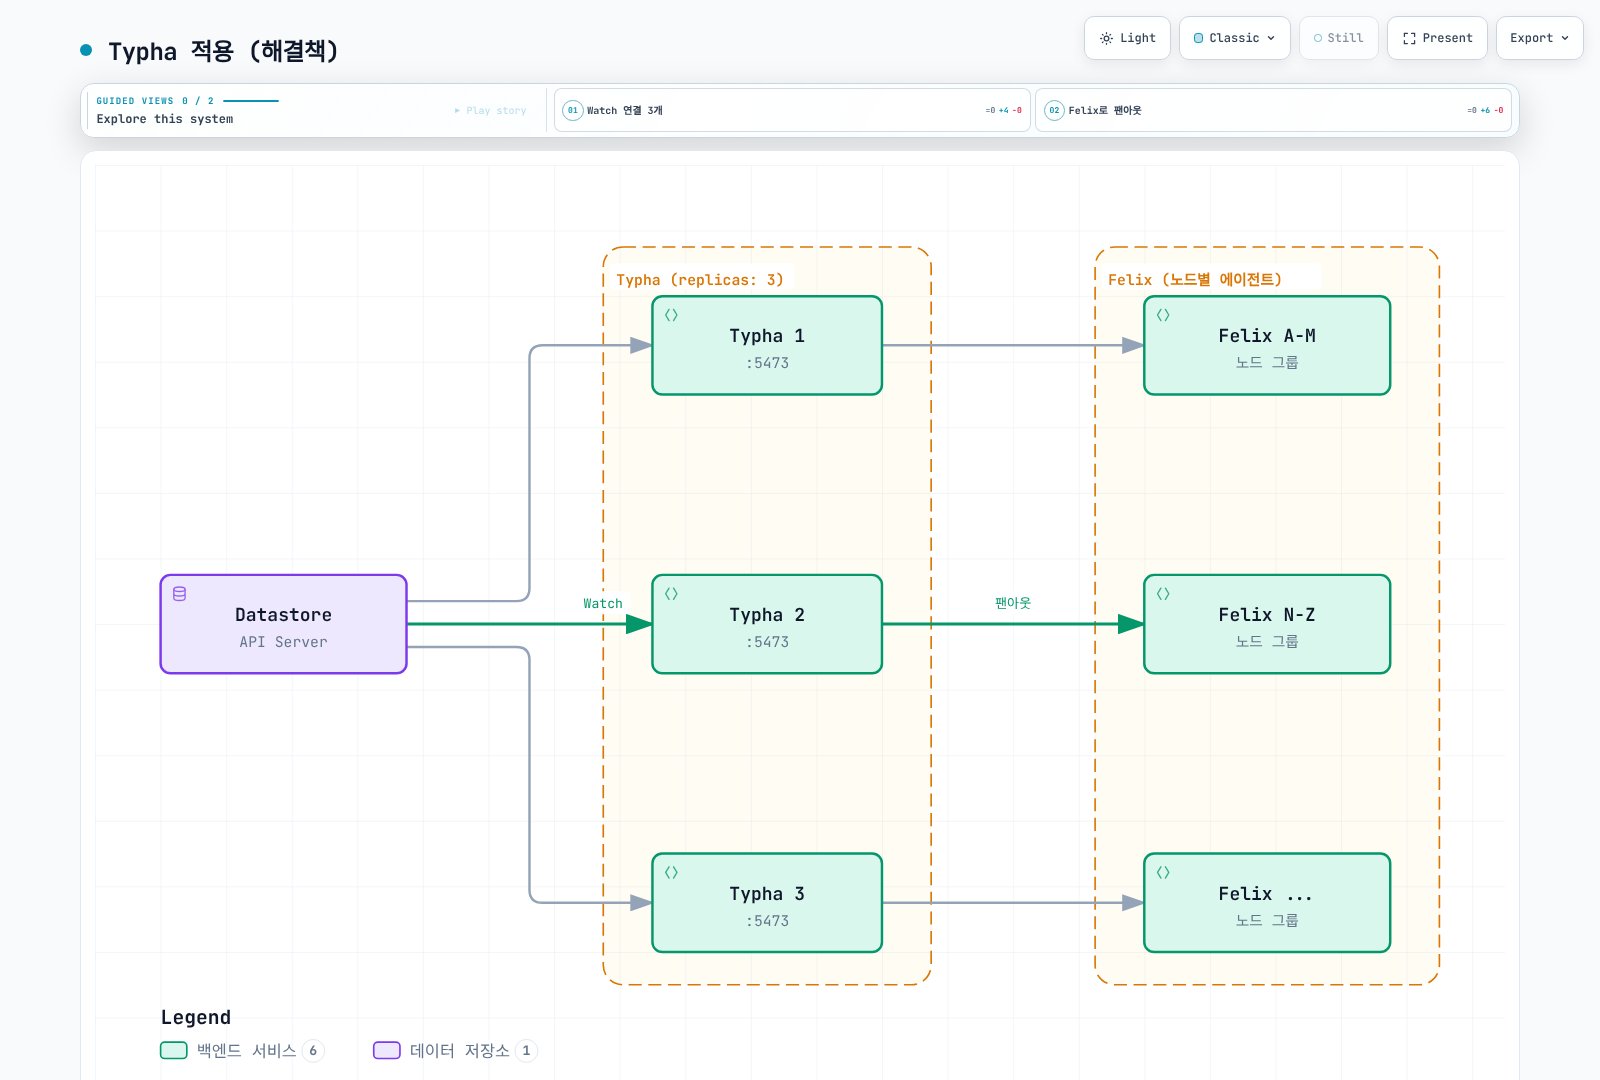Click the fullscreen icon in Present button
Screen dimensions: 1600x1080
[x=1409, y=38]
